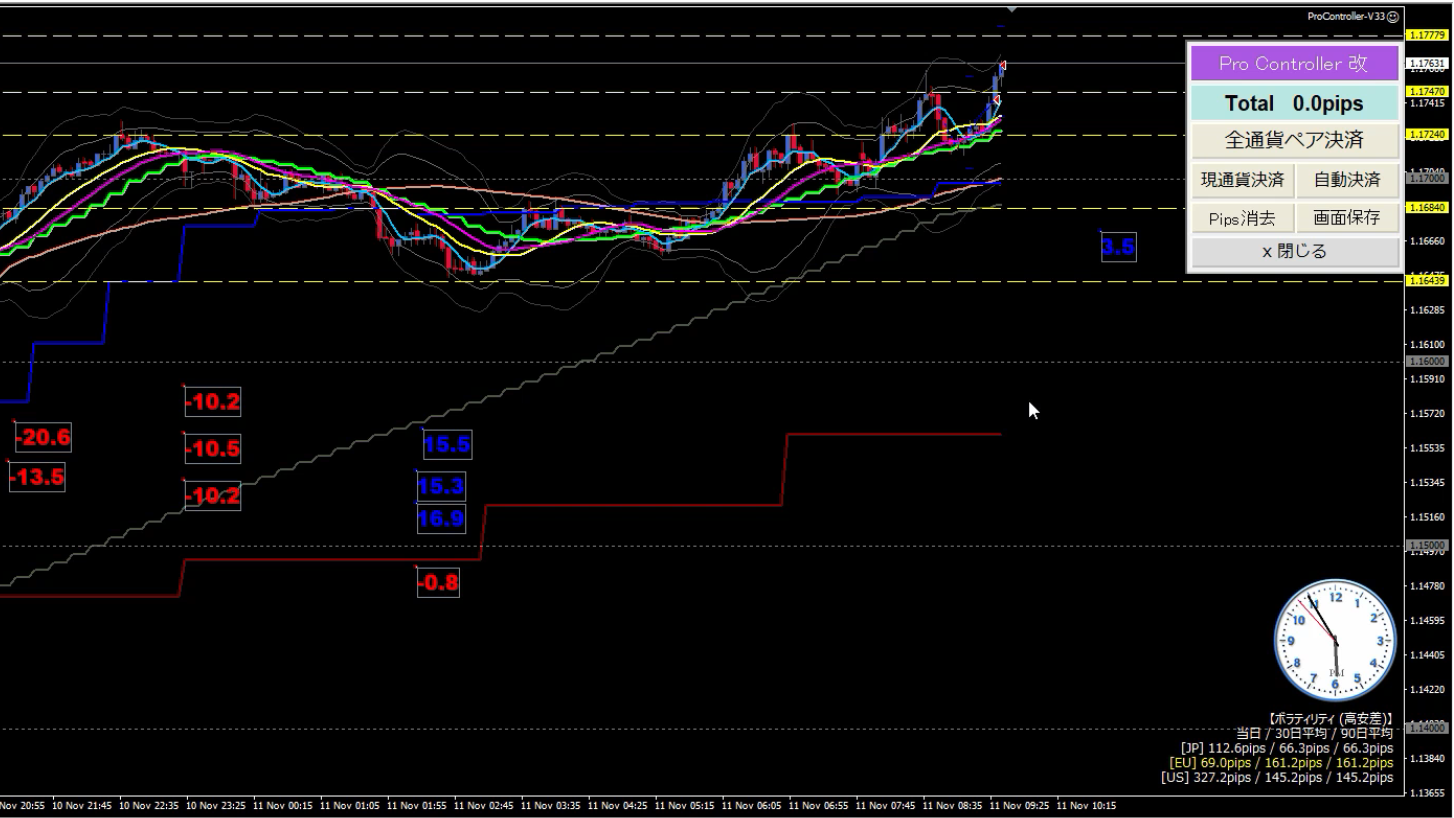The width and height of the screenshot is (1454, 818).
Task: Close current pair via 現通貨決済
Action: (x=1242, y=181)
